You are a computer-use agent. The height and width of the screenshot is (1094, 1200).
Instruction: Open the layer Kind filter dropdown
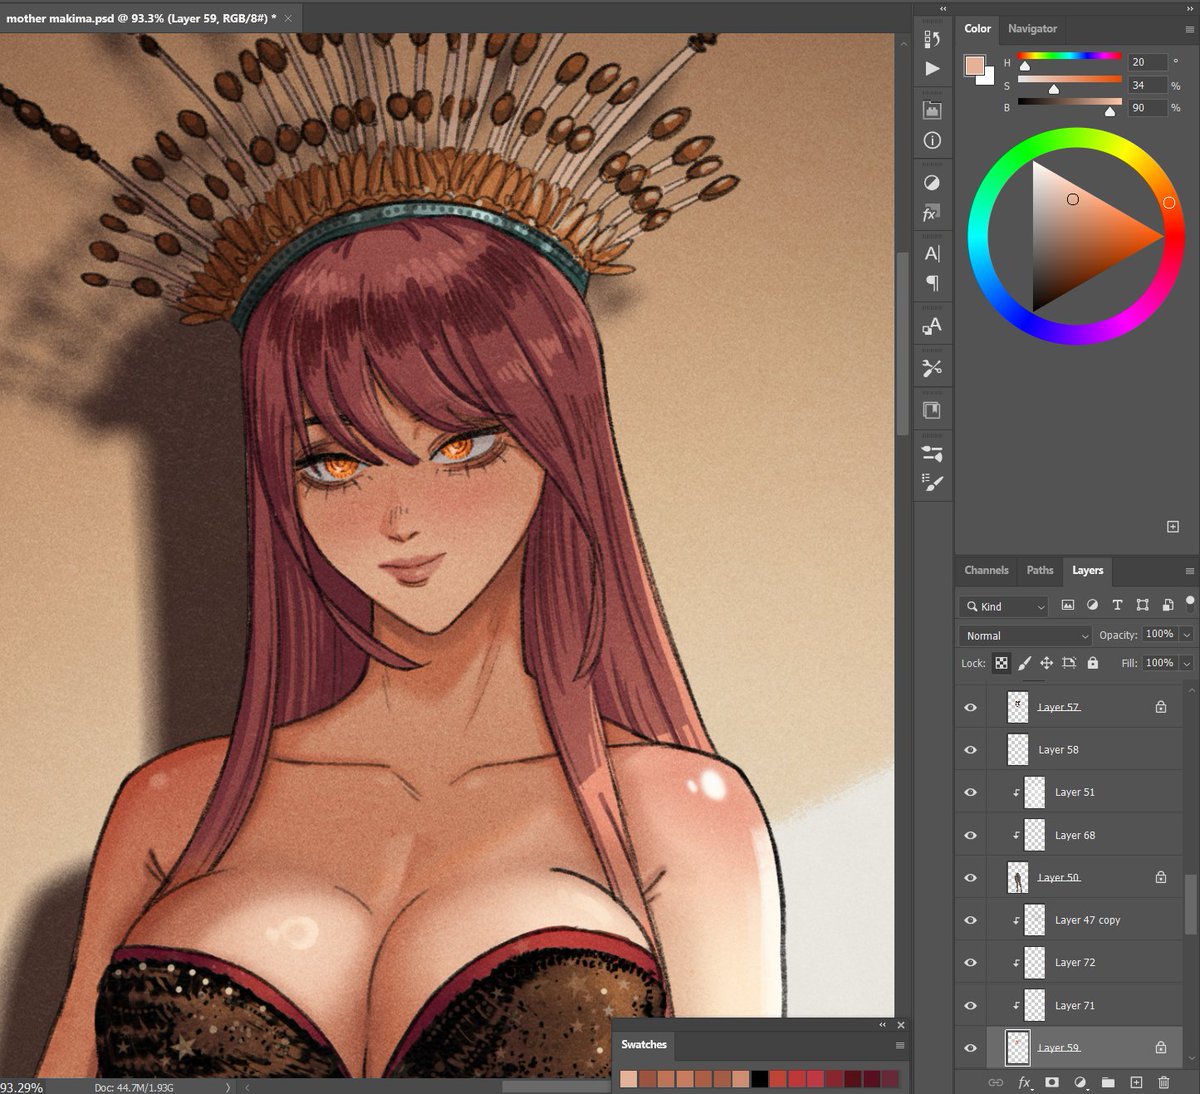1004,606
